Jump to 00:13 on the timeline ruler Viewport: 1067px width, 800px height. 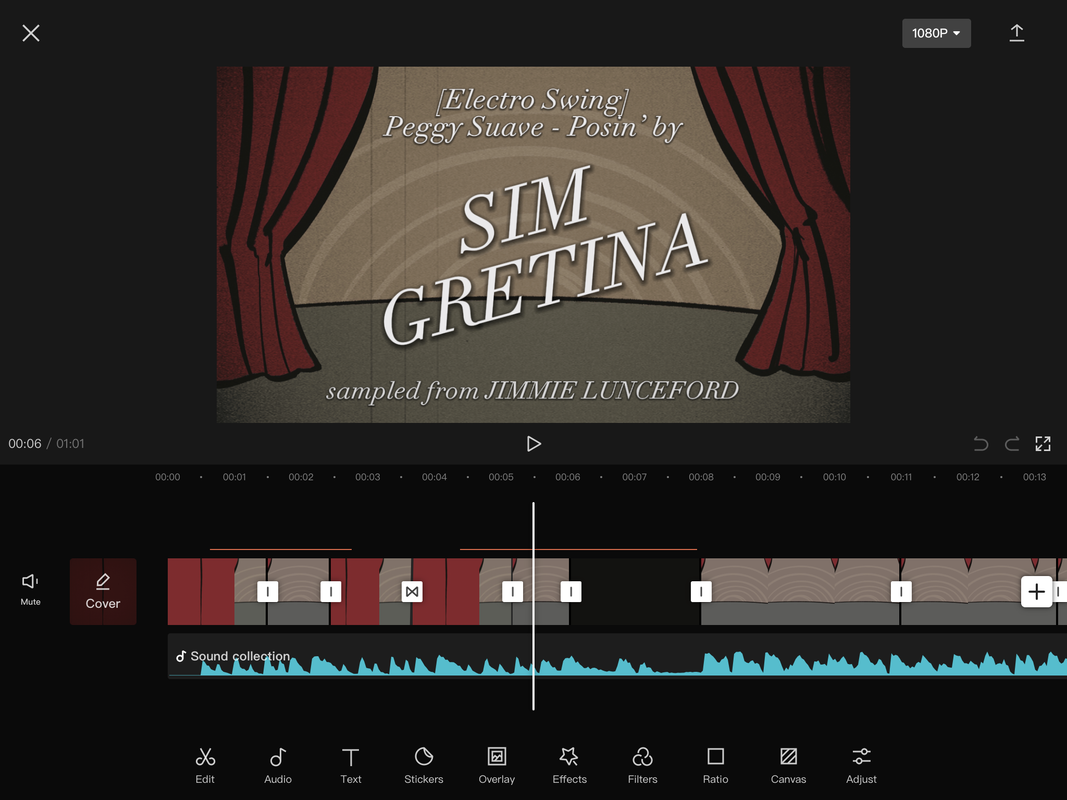point(1034,477)
